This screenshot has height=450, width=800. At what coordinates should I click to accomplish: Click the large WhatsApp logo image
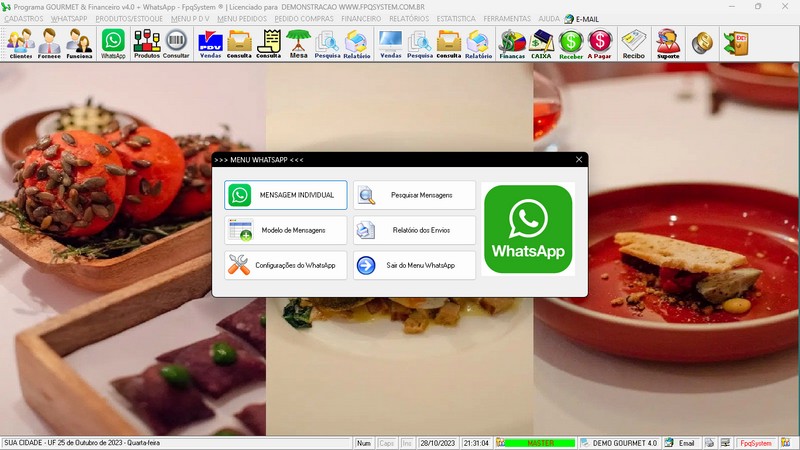point(528,229)
